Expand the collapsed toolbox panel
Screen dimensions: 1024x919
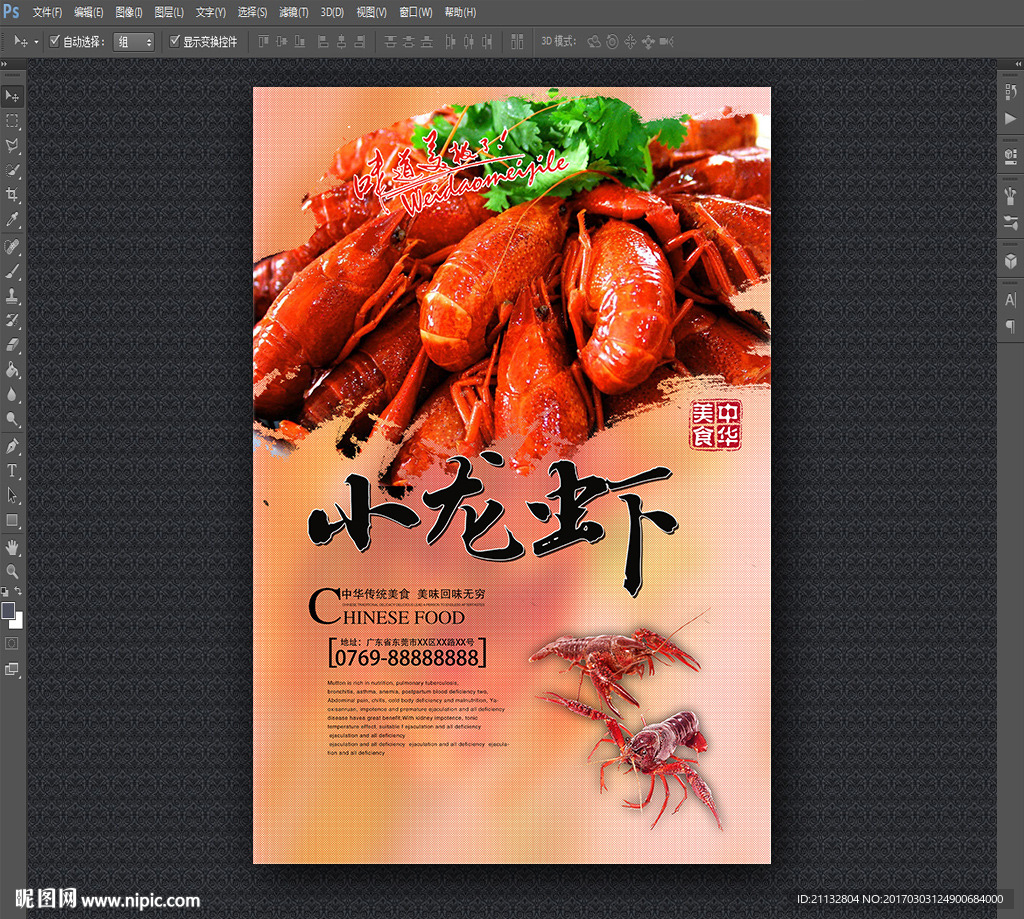(4, 64)
